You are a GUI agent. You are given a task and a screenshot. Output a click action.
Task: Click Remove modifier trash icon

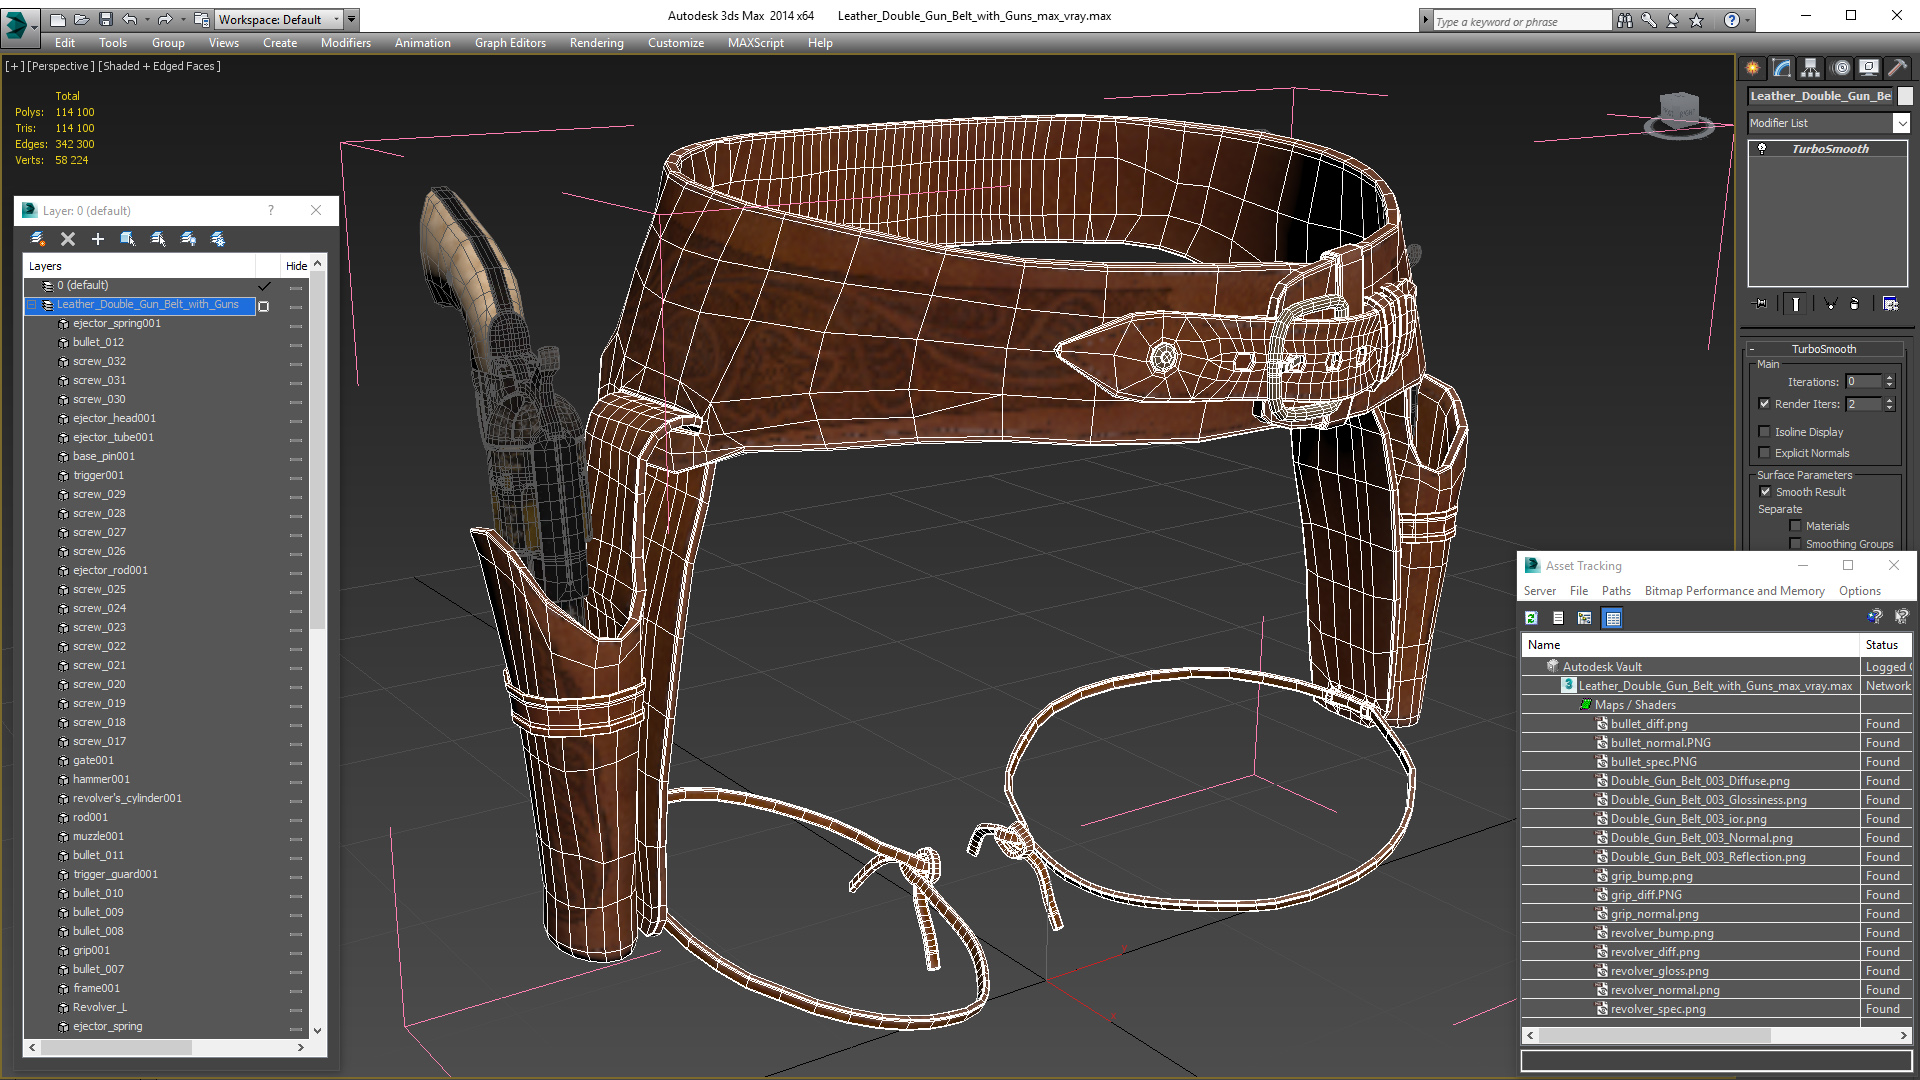[1855, 304]
